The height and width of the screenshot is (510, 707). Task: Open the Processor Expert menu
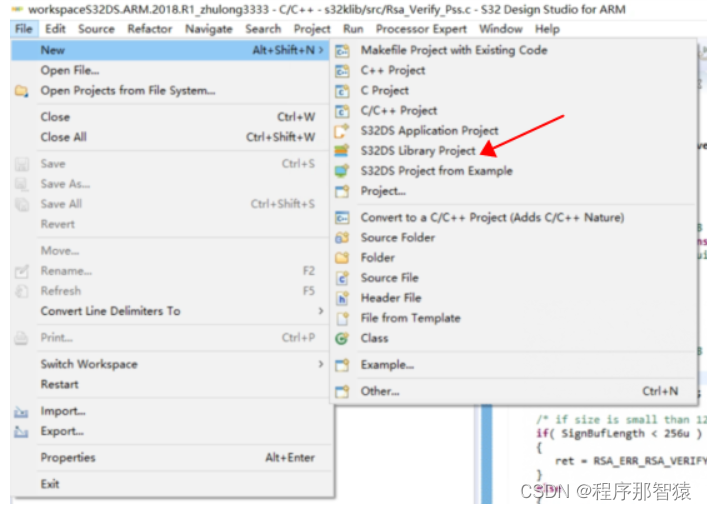(421, 29)
